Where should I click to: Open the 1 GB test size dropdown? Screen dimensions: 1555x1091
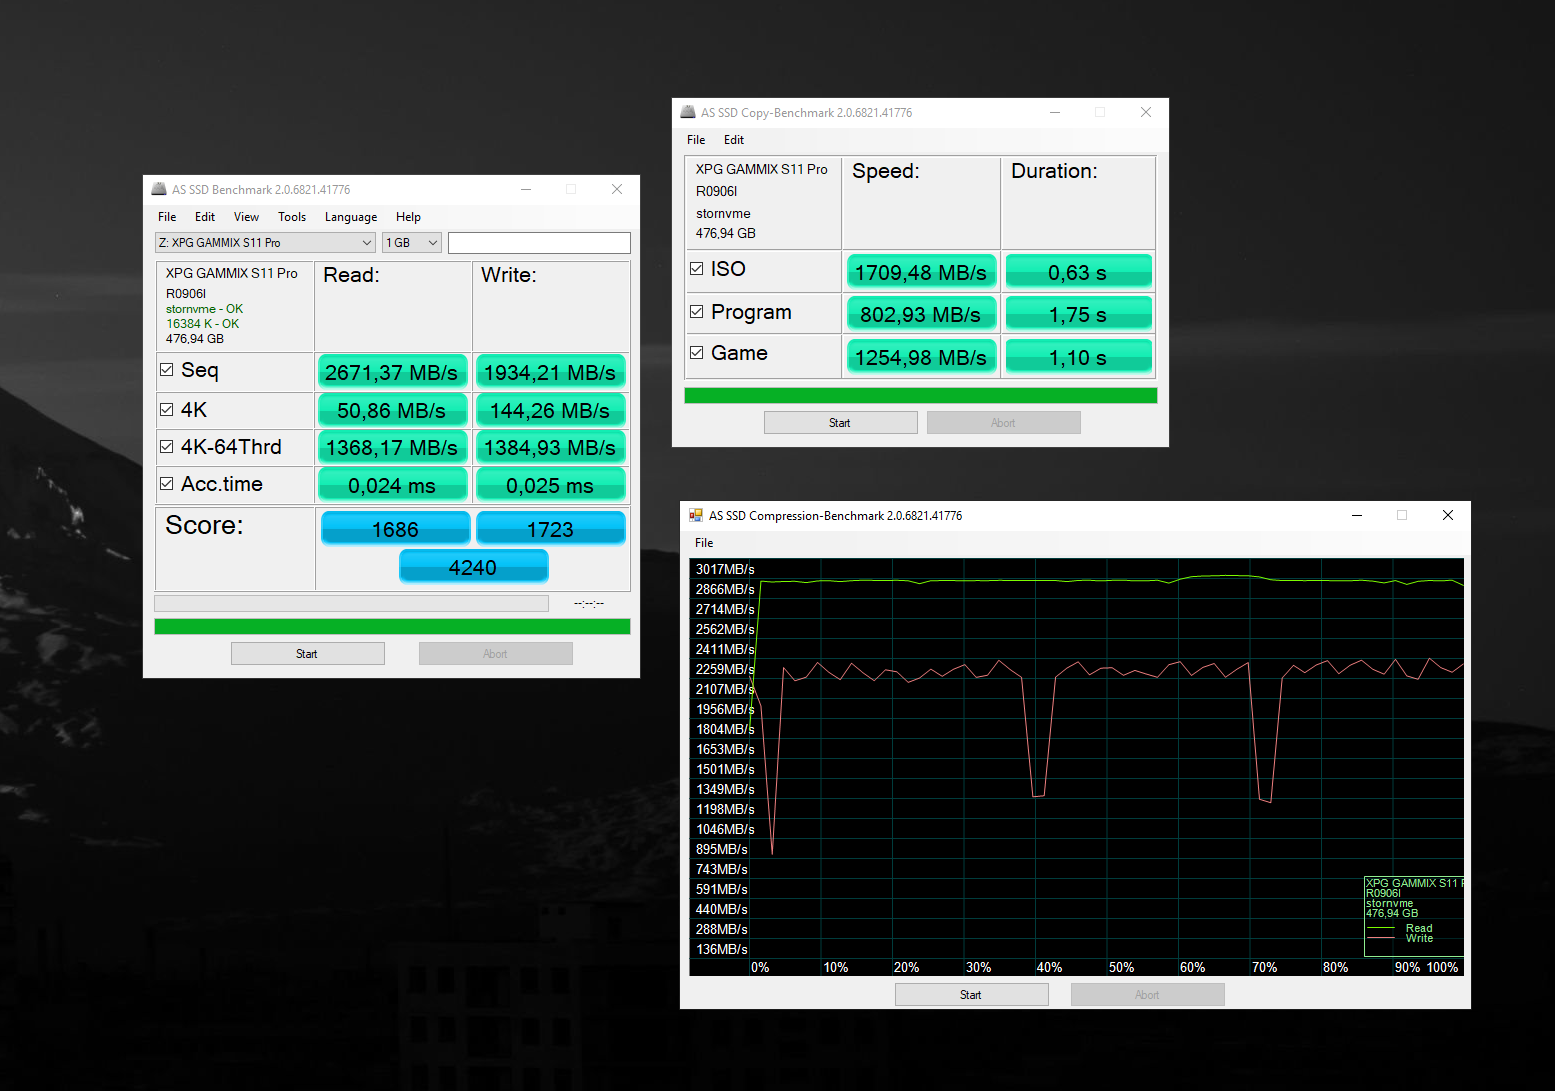[x=412, y=243]
